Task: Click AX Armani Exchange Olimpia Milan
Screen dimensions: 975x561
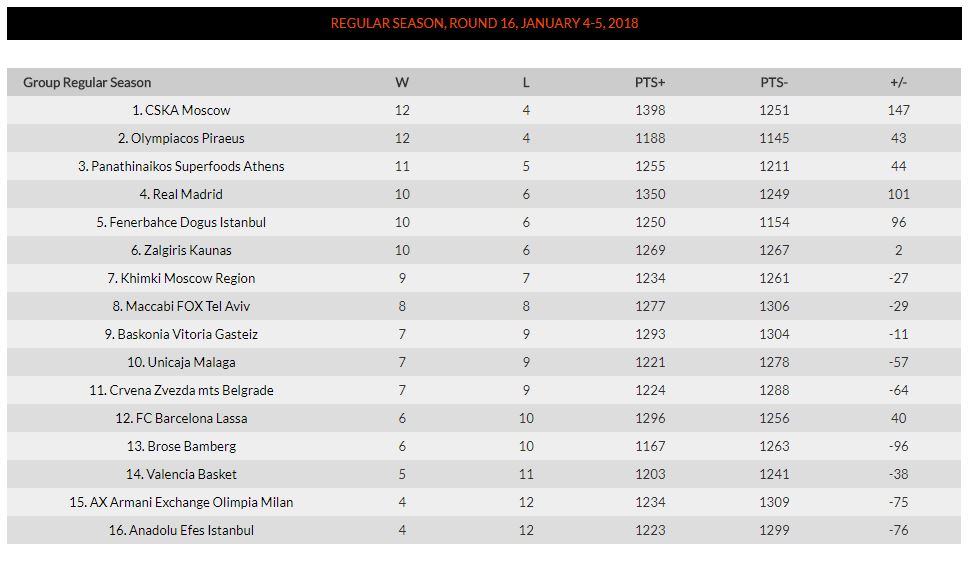Action: point(181,502)
